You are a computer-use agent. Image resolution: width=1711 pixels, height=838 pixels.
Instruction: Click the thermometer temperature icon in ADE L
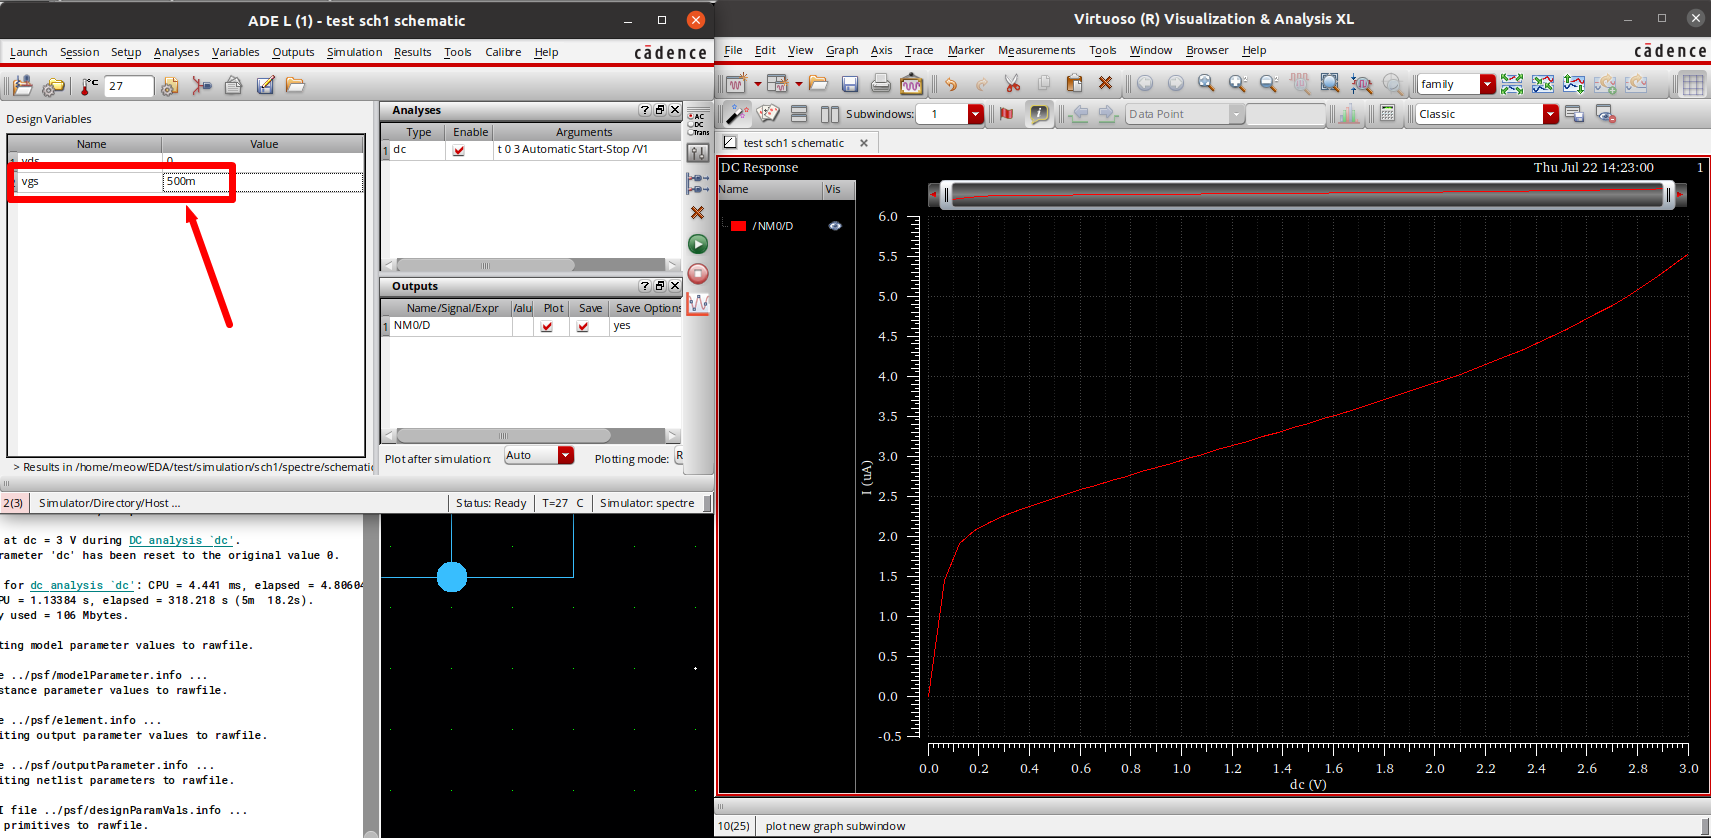[x=89, y=86]
